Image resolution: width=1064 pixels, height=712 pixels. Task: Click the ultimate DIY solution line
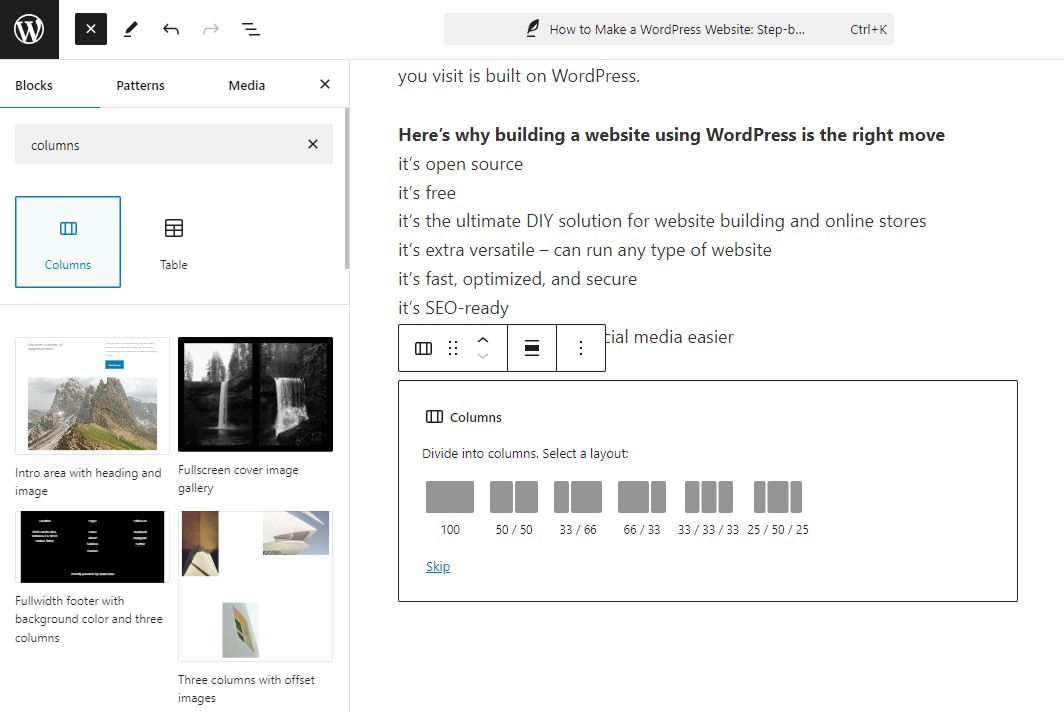[662, 221]
